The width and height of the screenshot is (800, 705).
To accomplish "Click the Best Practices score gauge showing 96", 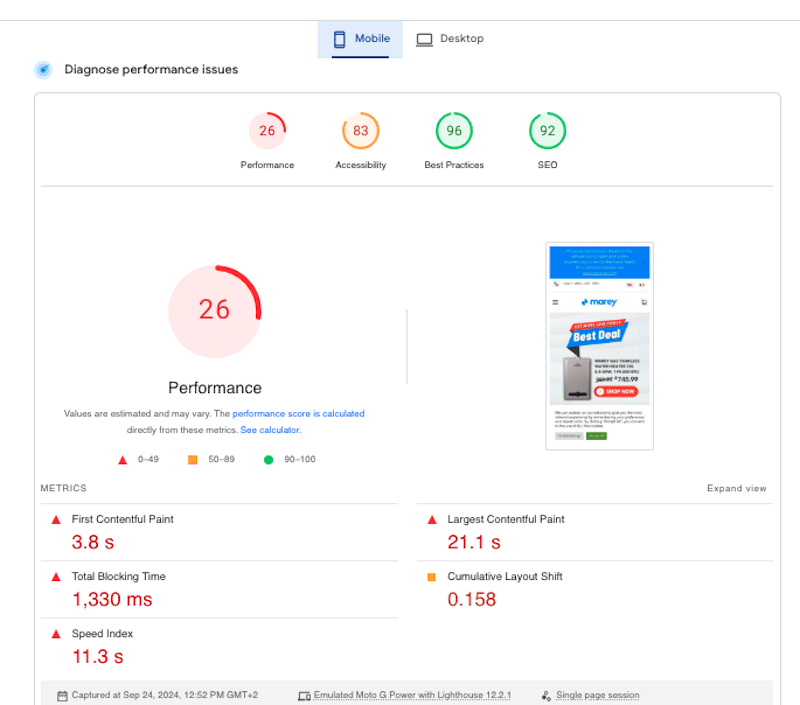I will click(x=454, y=130).
